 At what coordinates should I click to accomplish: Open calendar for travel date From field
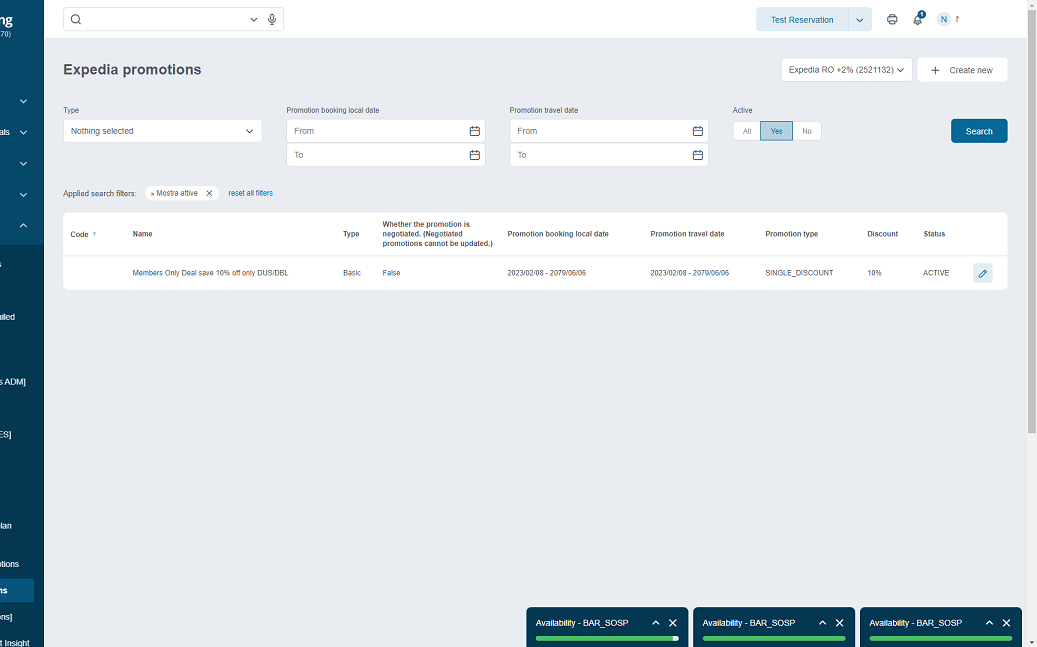coord(698,131)
